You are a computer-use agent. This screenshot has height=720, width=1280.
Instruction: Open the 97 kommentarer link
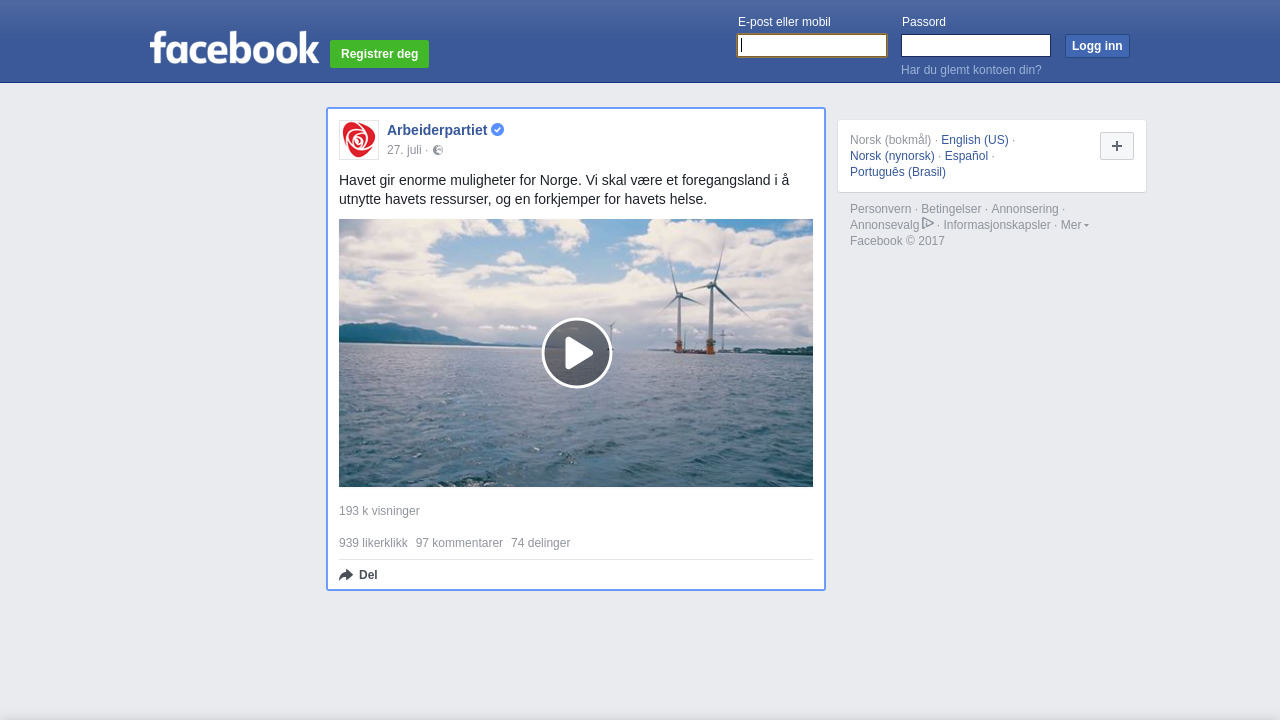459,543
